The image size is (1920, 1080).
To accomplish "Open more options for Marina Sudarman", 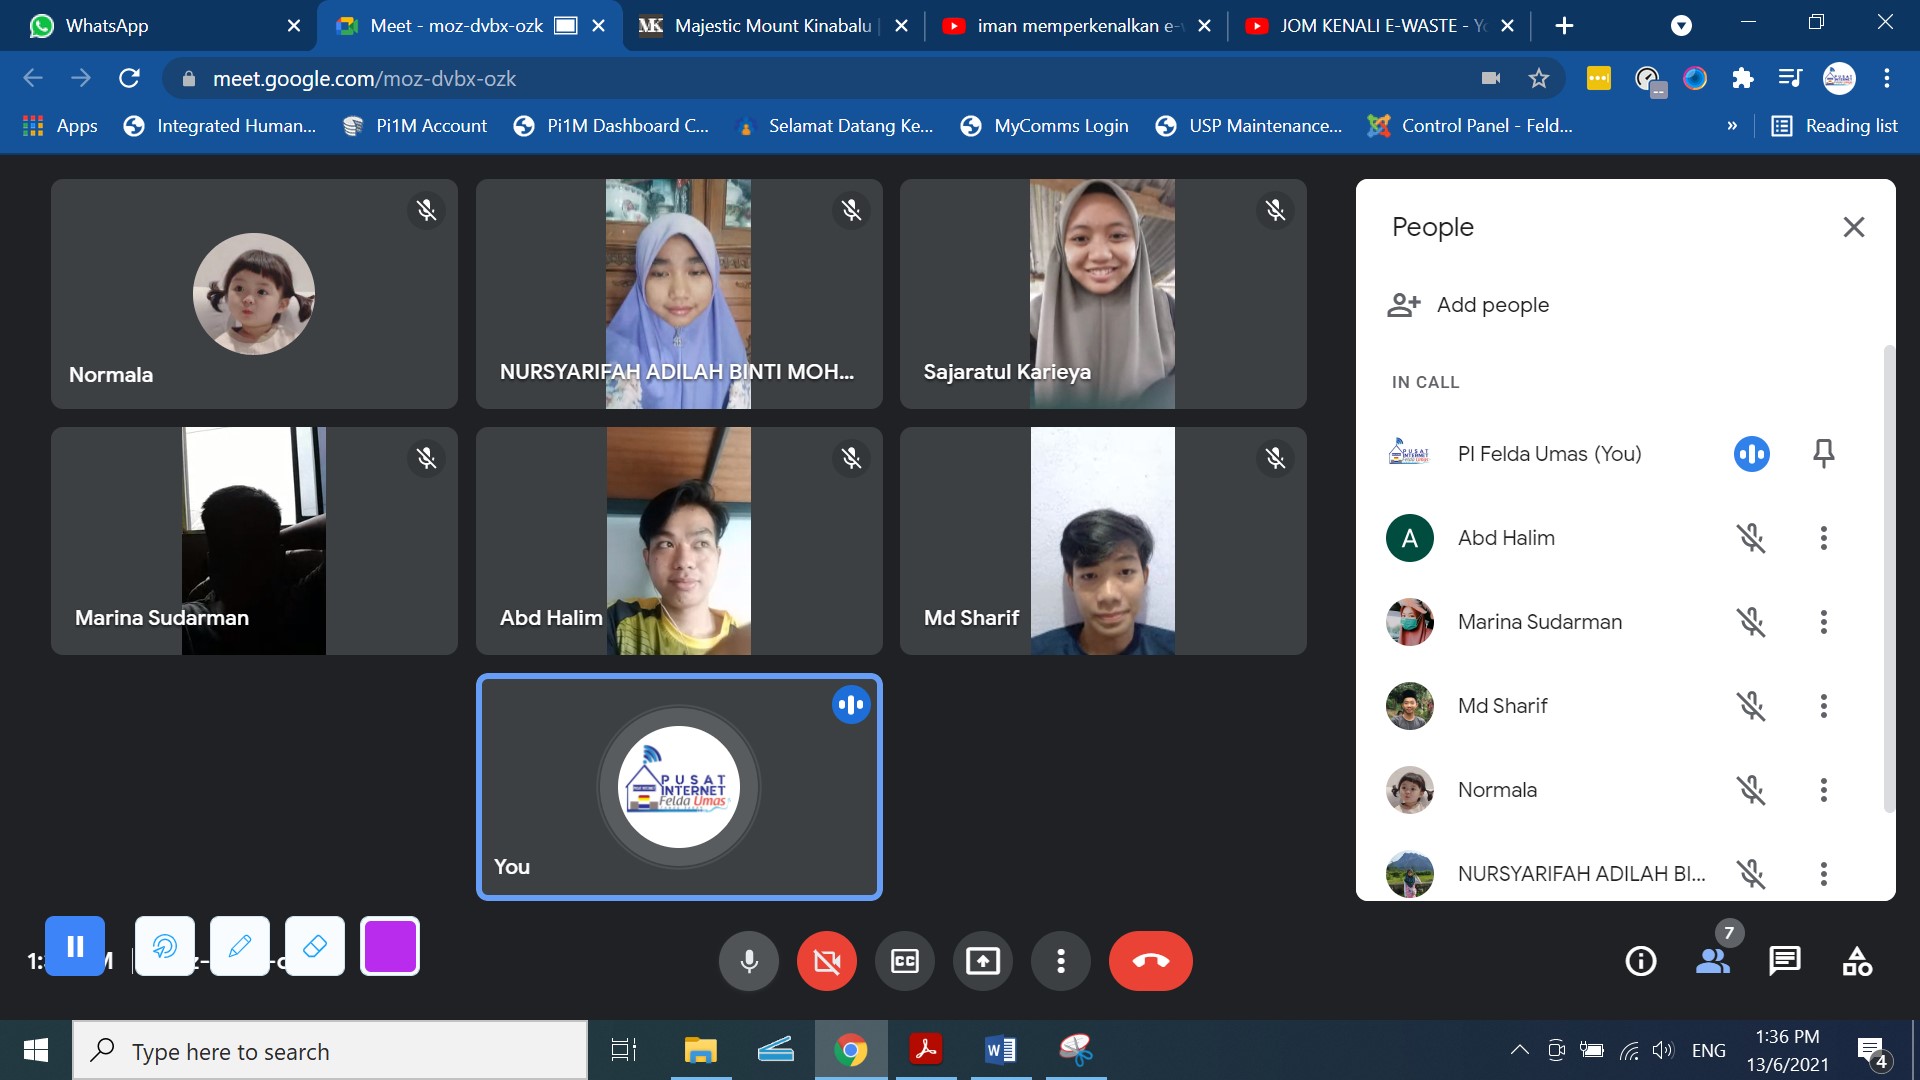I will point(1823,622).
